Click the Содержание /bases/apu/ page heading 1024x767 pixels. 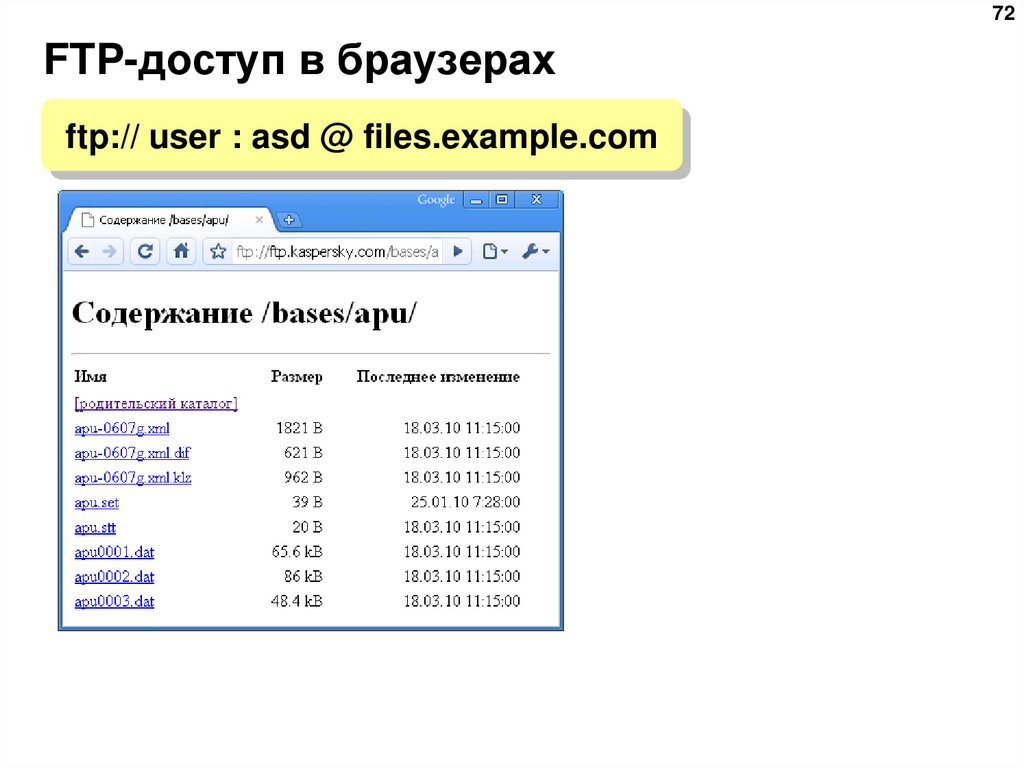tap(244, 314)
